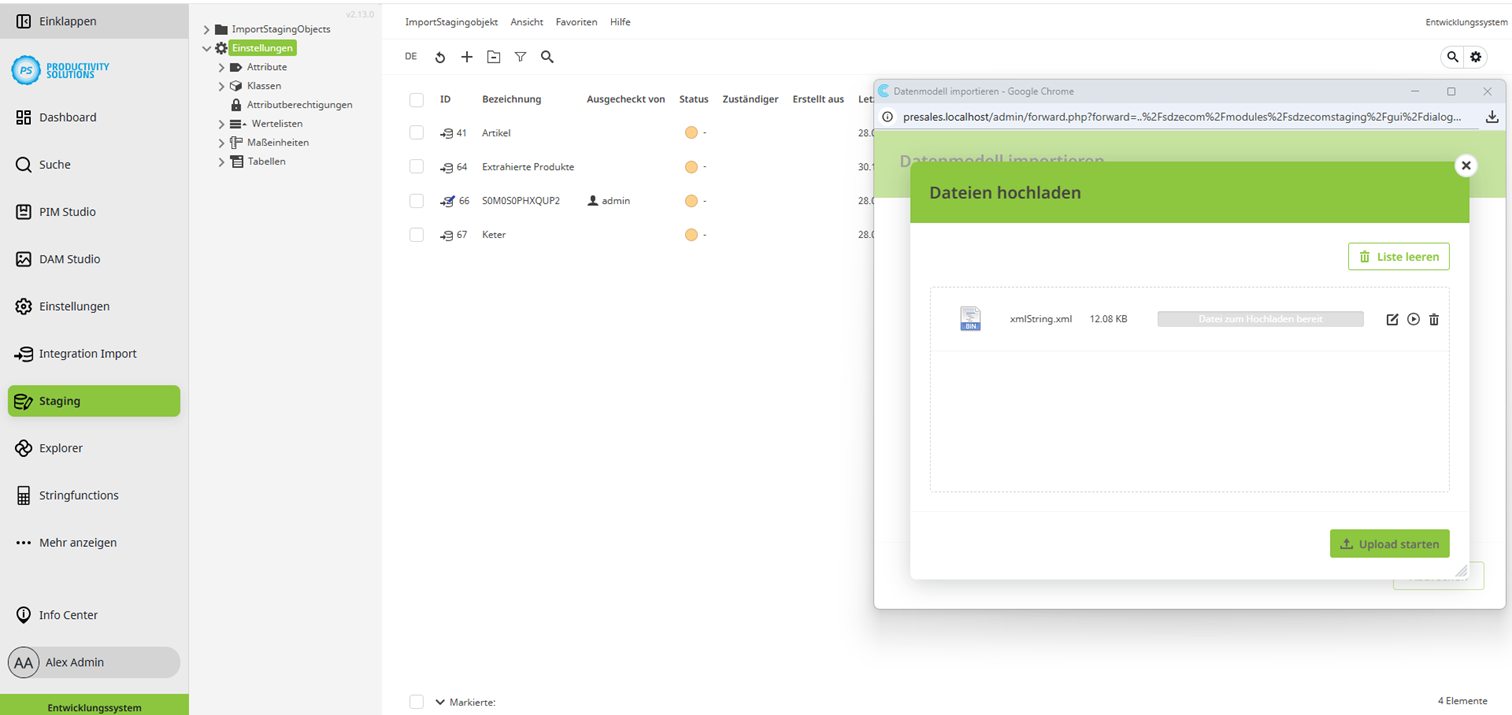This screenshot has width=1512, height=715.
Task: Toggle the select-all checkbox in table header
Action: [417, 100]
